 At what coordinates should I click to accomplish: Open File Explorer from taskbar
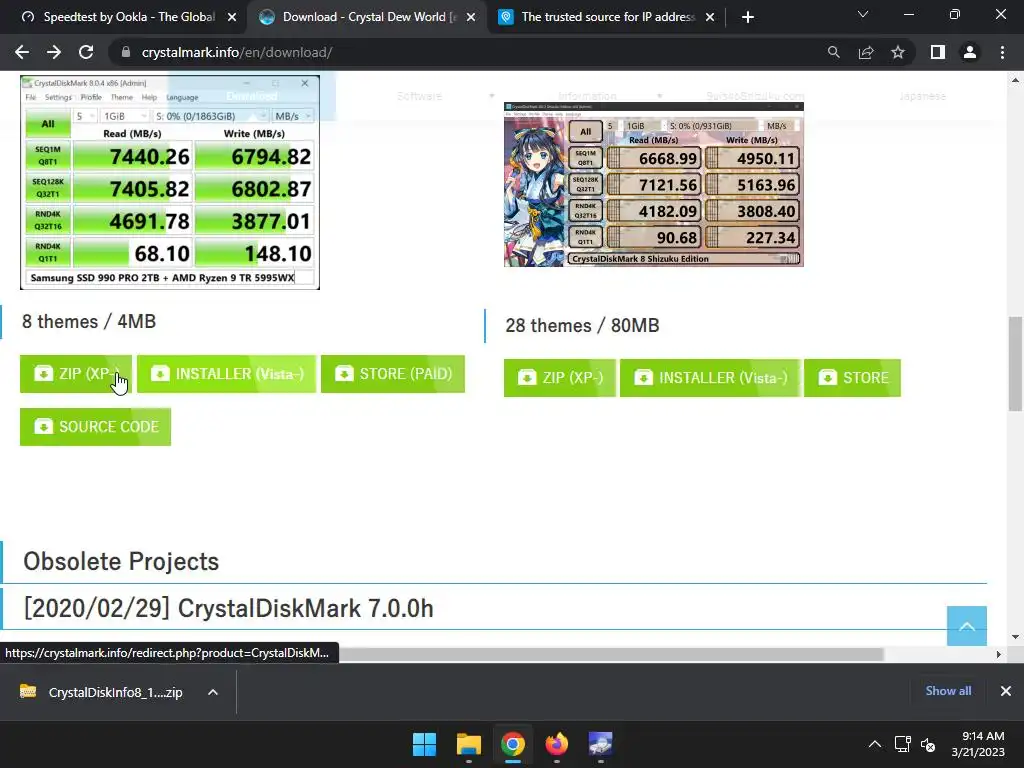[x=468, y=744]
